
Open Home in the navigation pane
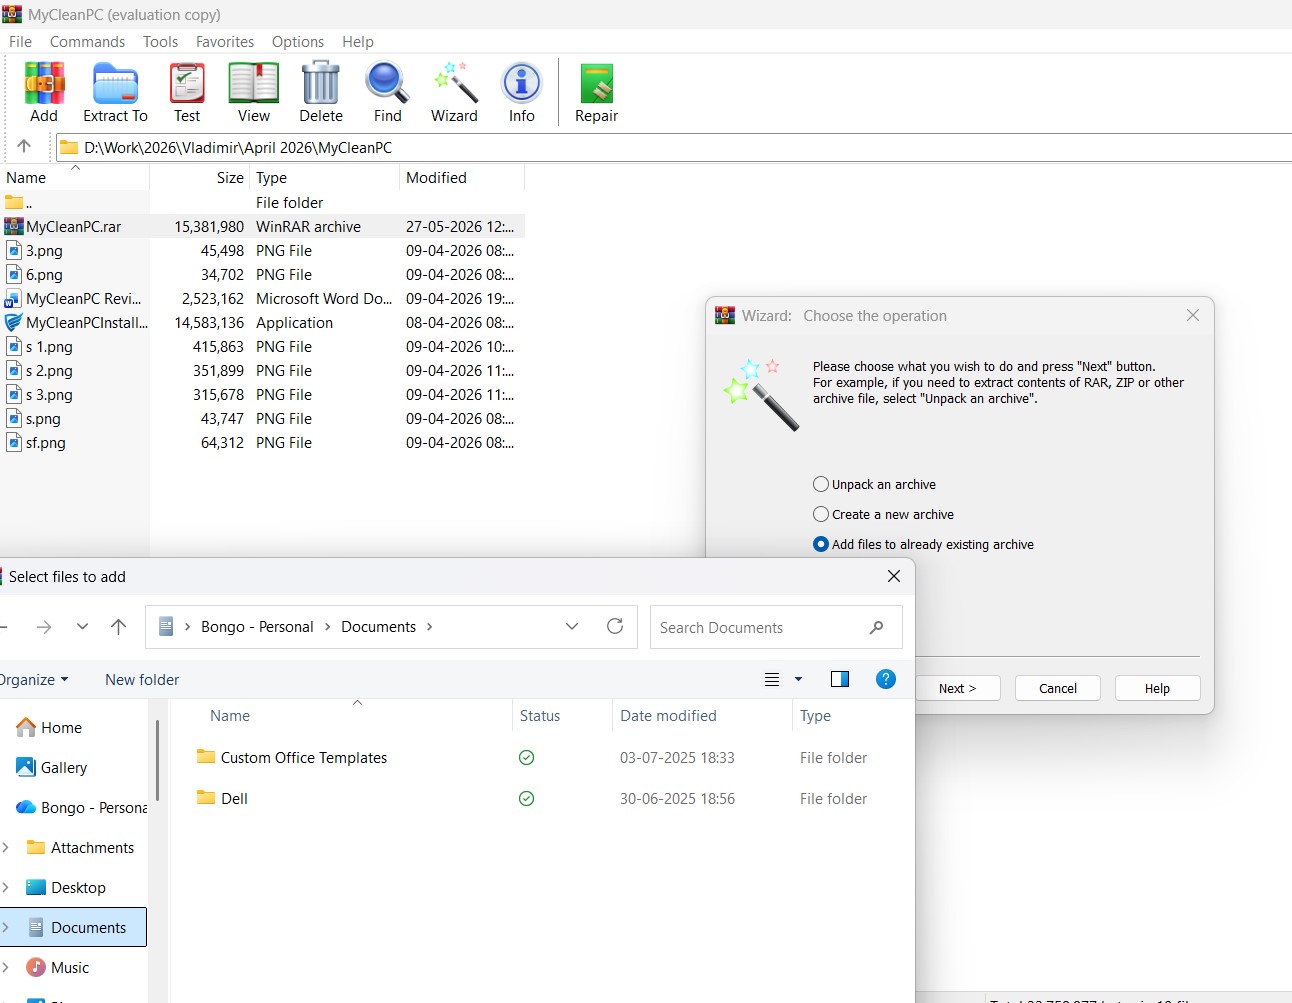pyautogui.click(x=61, y=727)
